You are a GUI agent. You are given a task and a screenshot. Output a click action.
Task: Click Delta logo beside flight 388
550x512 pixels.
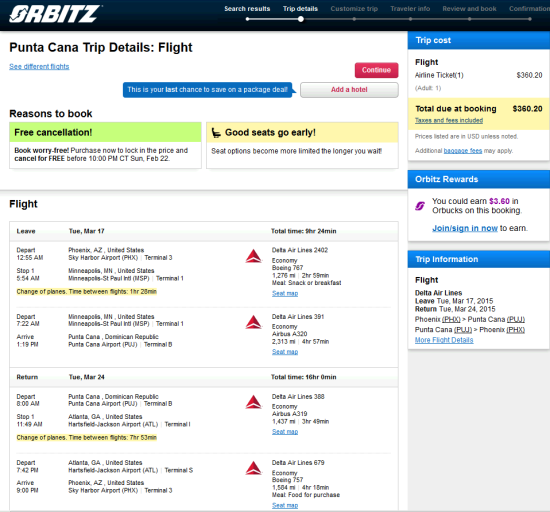click(x=253, y=402)
